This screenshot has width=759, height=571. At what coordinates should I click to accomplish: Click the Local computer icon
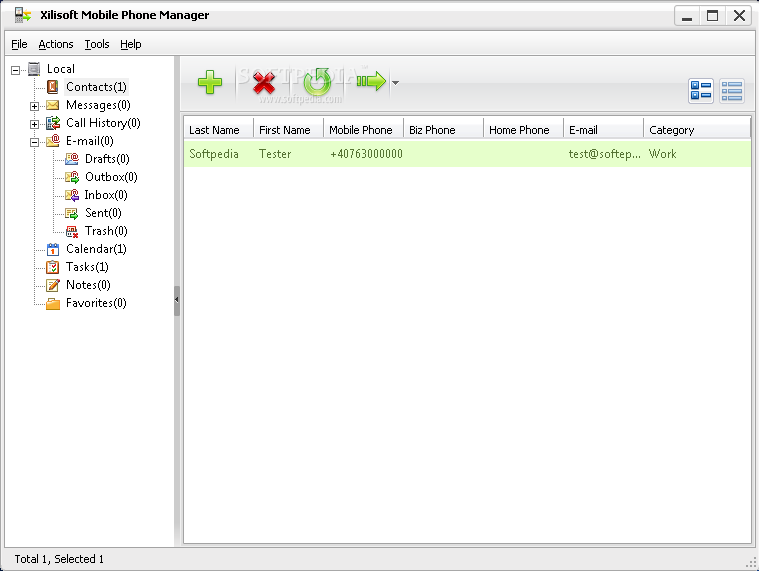click(x=34, y=69)
